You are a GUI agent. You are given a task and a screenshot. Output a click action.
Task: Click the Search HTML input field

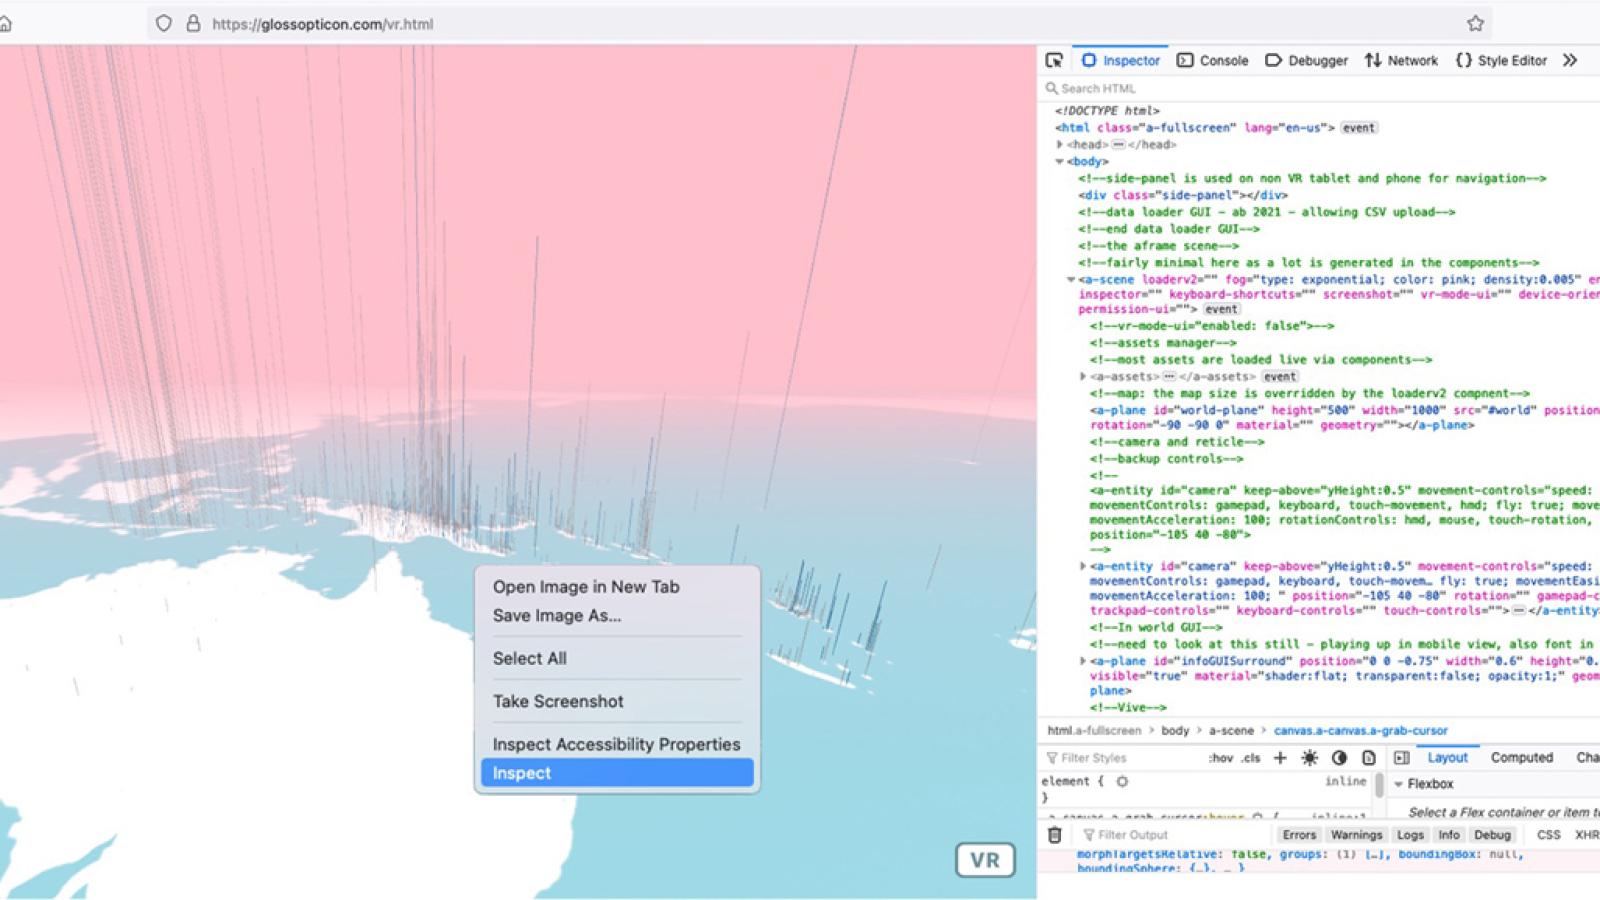[x=1096, y=88]
